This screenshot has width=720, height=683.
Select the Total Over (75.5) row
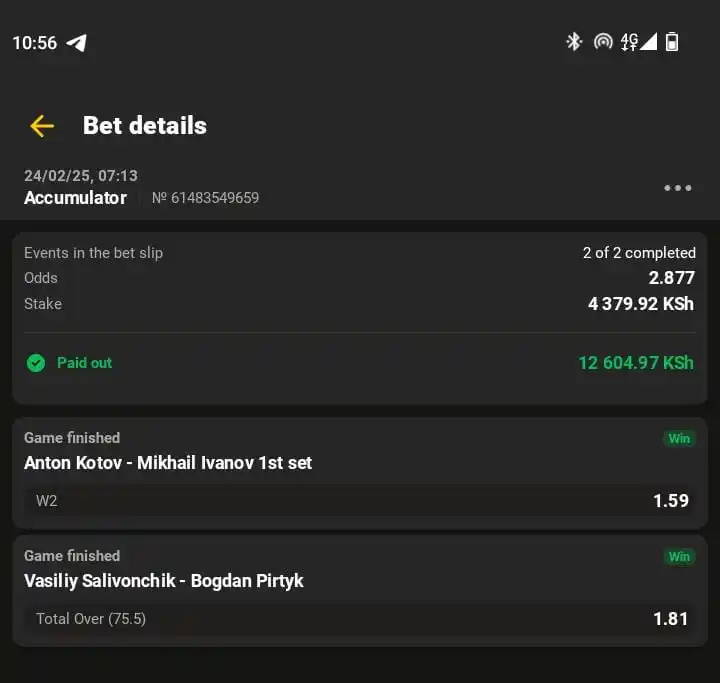(x=360, y=619)
